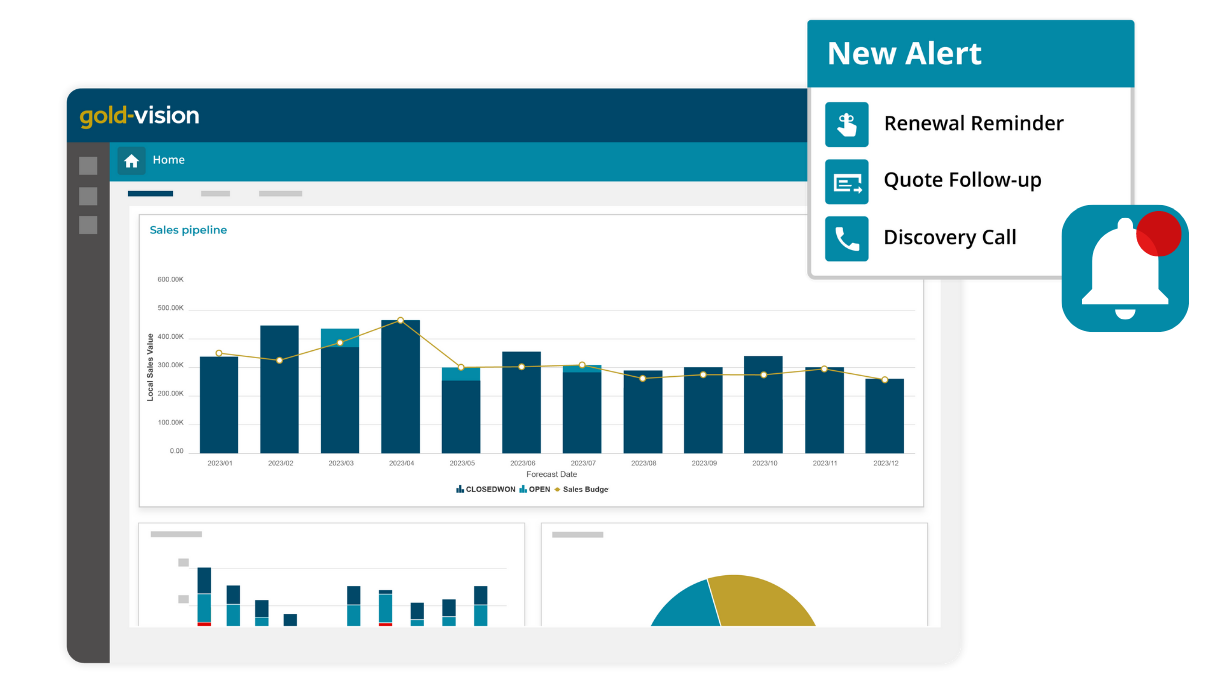Click the CLOSEDWON legend label
The height and width of the screenshot is (696, 1224).
490,489
